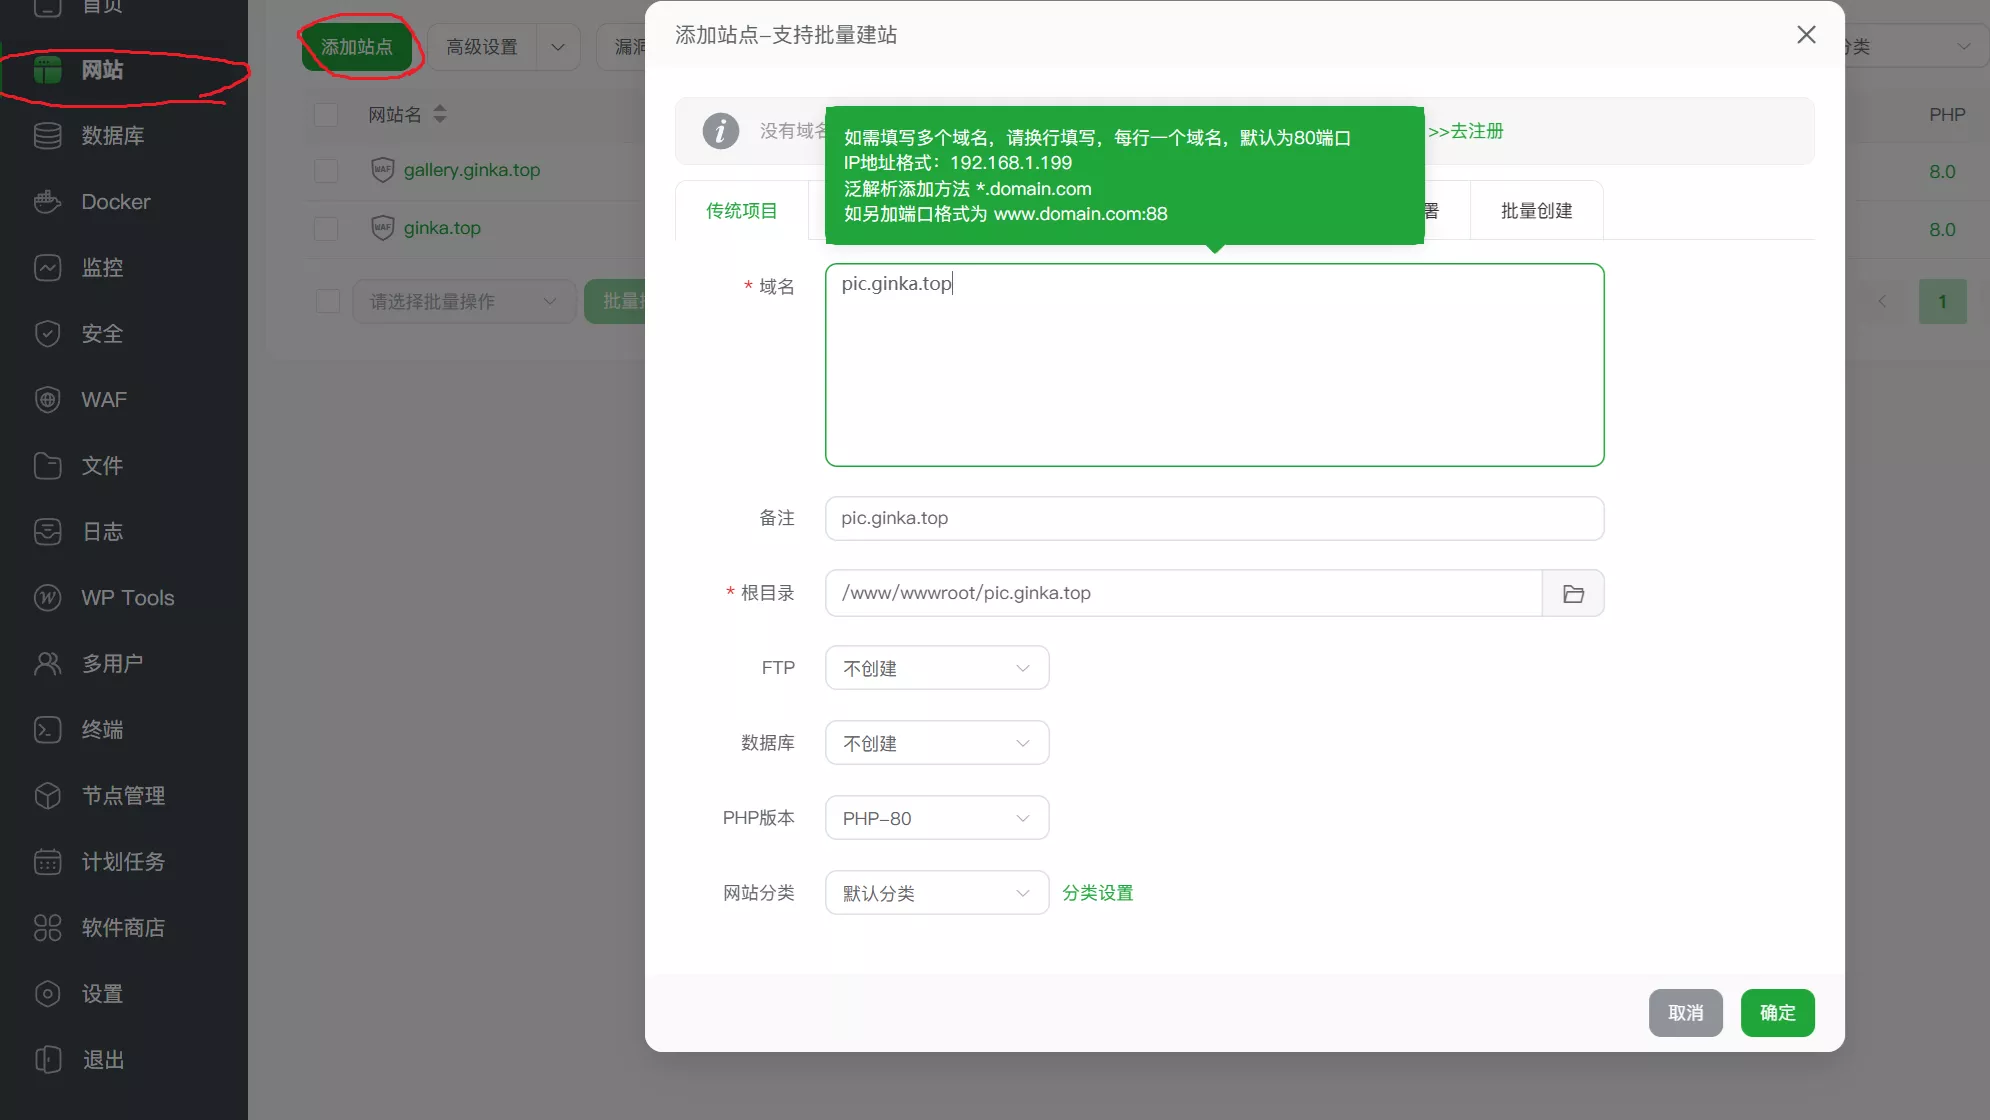The image size is (1990, 1120).
Task: Sort by 网站名 column arrows
Action: pos(440,115)
